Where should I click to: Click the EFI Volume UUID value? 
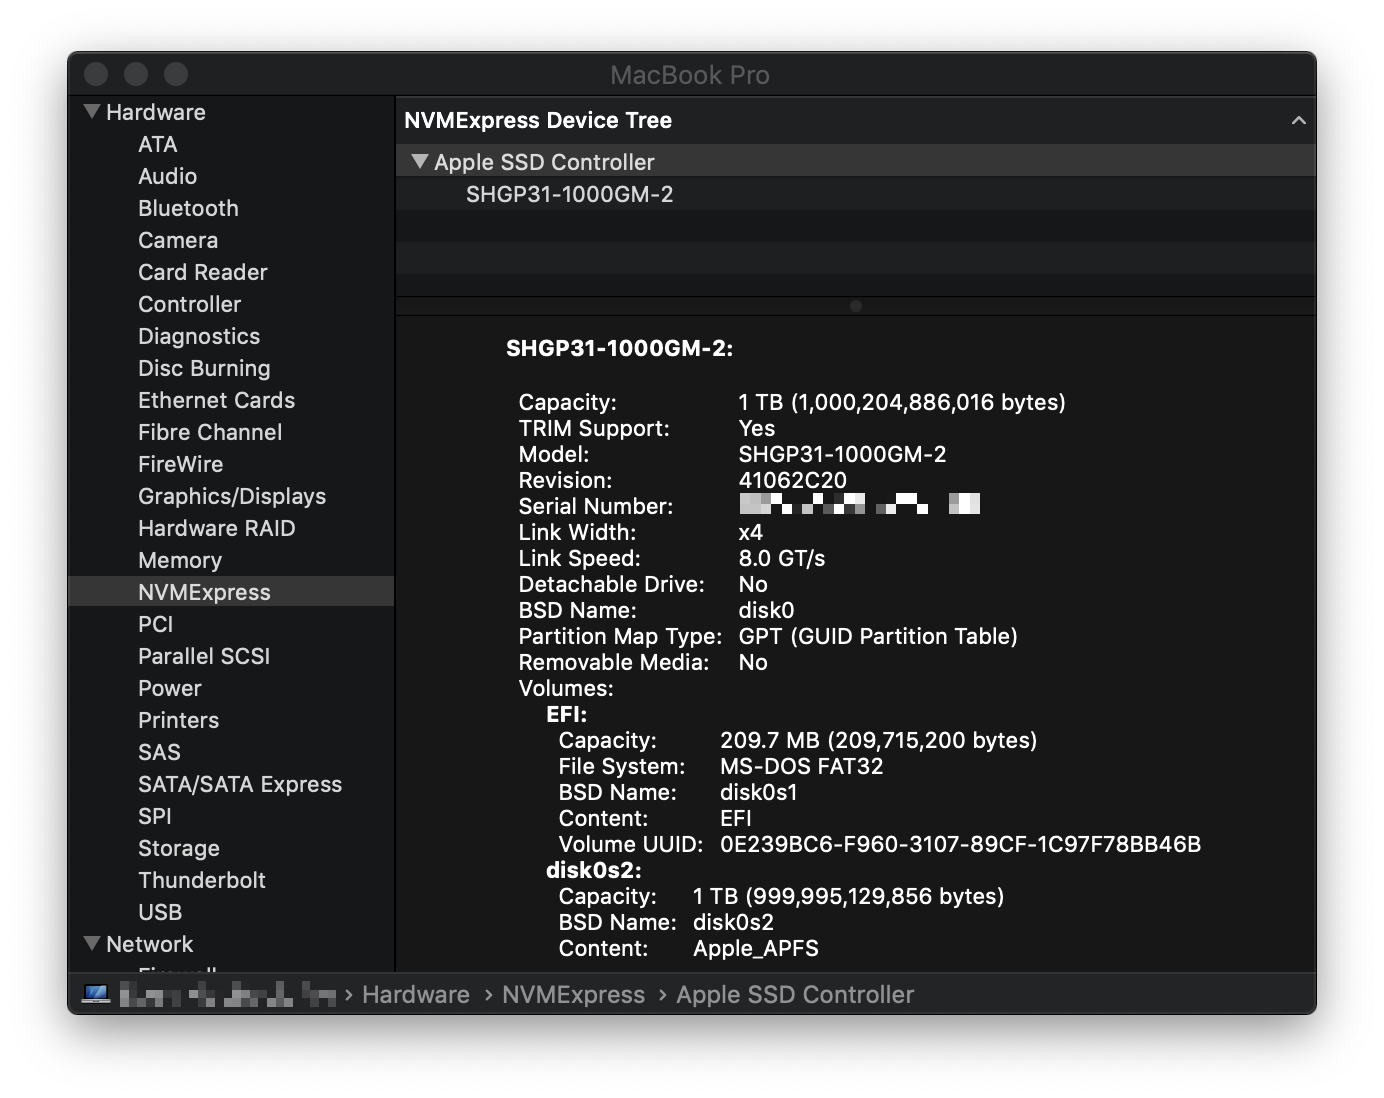click(961, 844)
